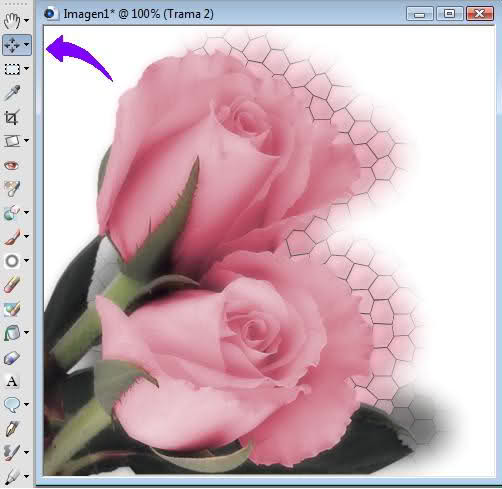Choose the Clone Brush tool
The image size is (502, 489).
coord(11,212)
